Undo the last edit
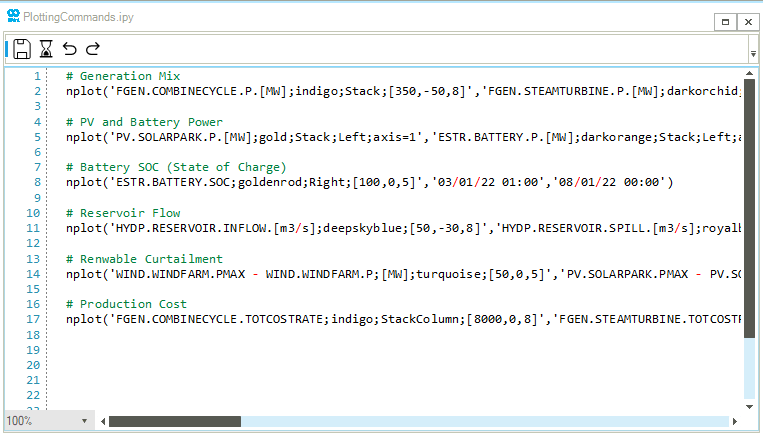 [x=69, y=49]
